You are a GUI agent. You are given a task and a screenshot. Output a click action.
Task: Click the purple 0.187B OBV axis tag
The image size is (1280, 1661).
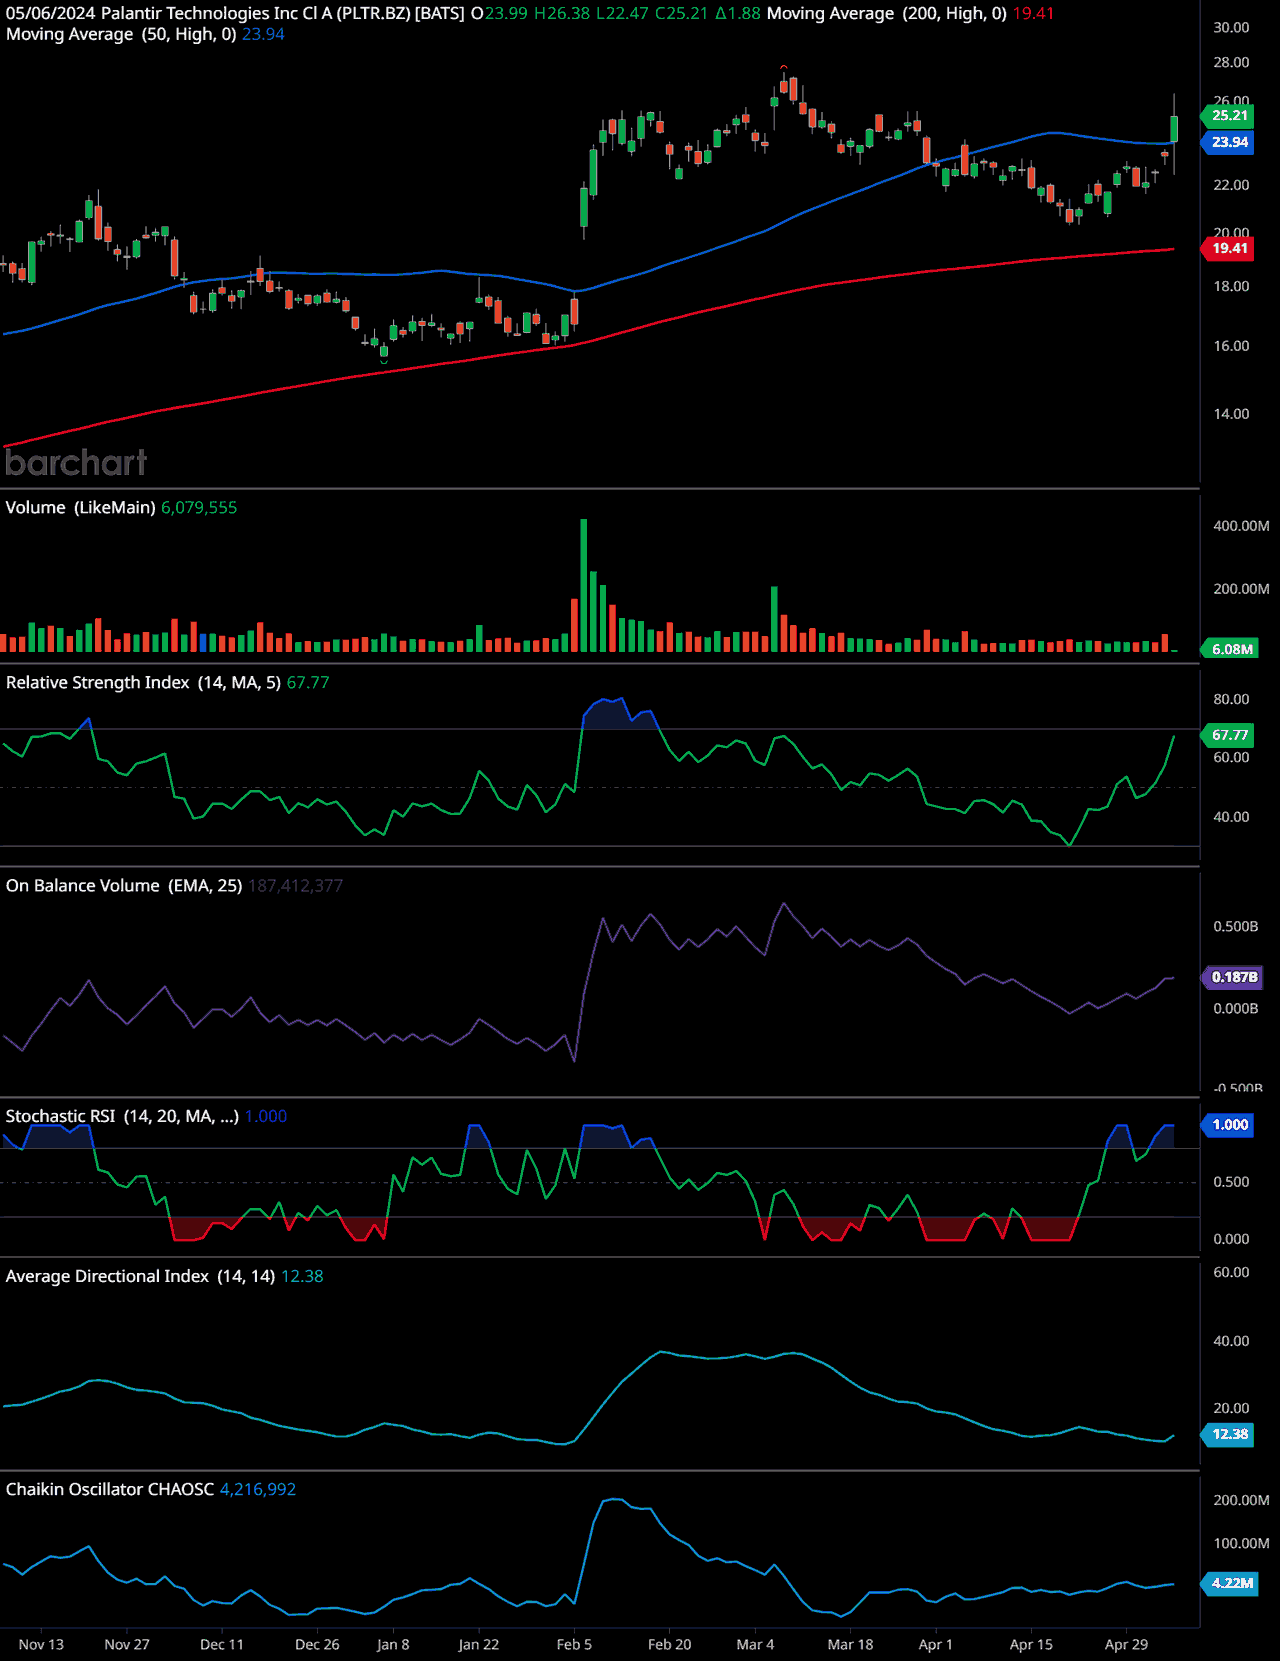tap(1233, 977)
